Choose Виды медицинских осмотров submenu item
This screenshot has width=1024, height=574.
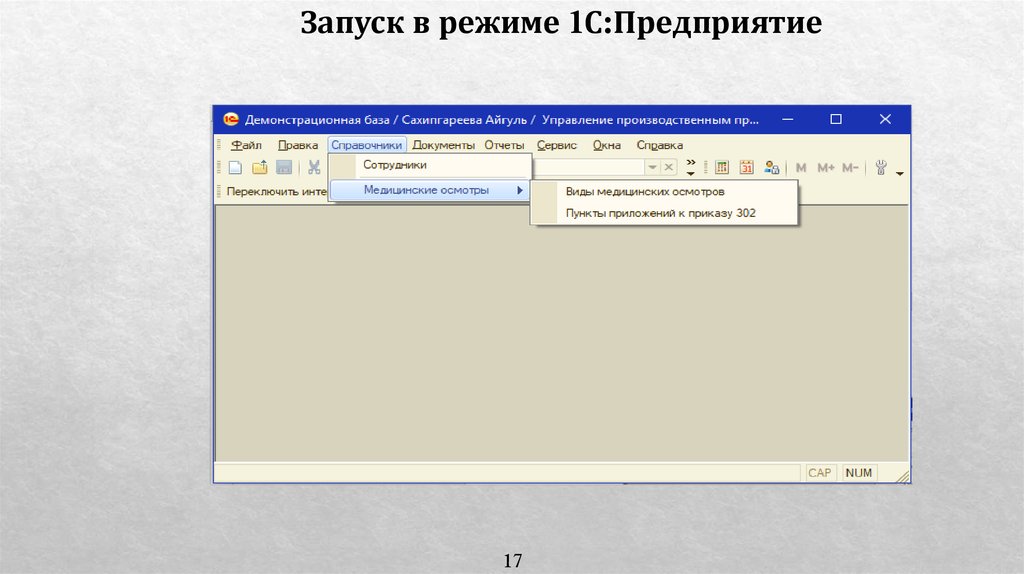[645, 192]
